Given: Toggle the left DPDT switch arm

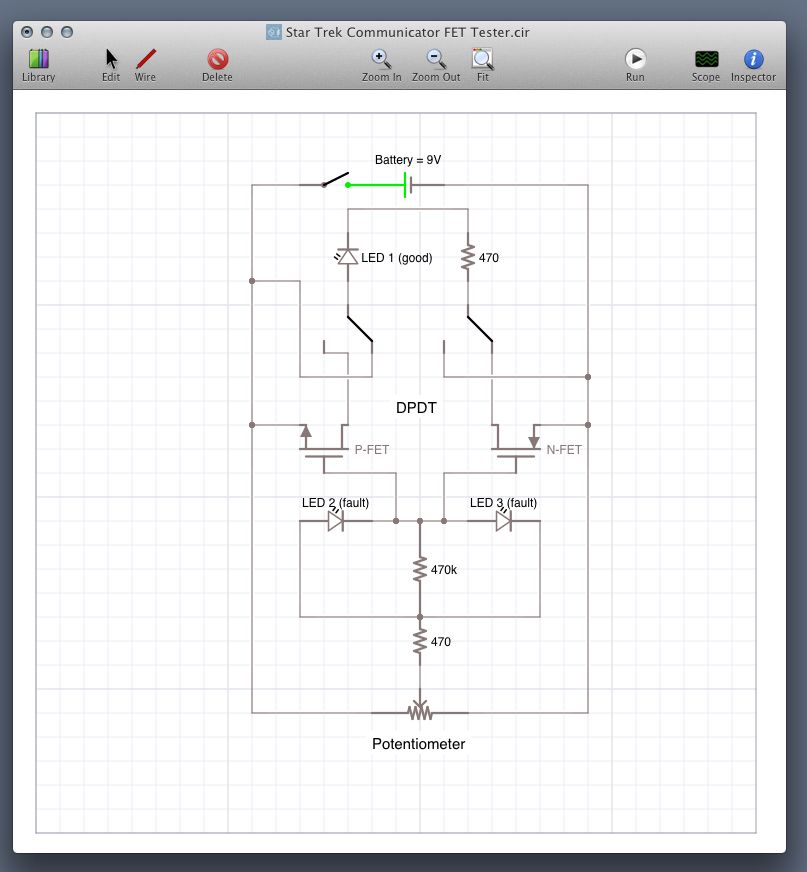Looking at the screenshot, I should click(360, 329).
